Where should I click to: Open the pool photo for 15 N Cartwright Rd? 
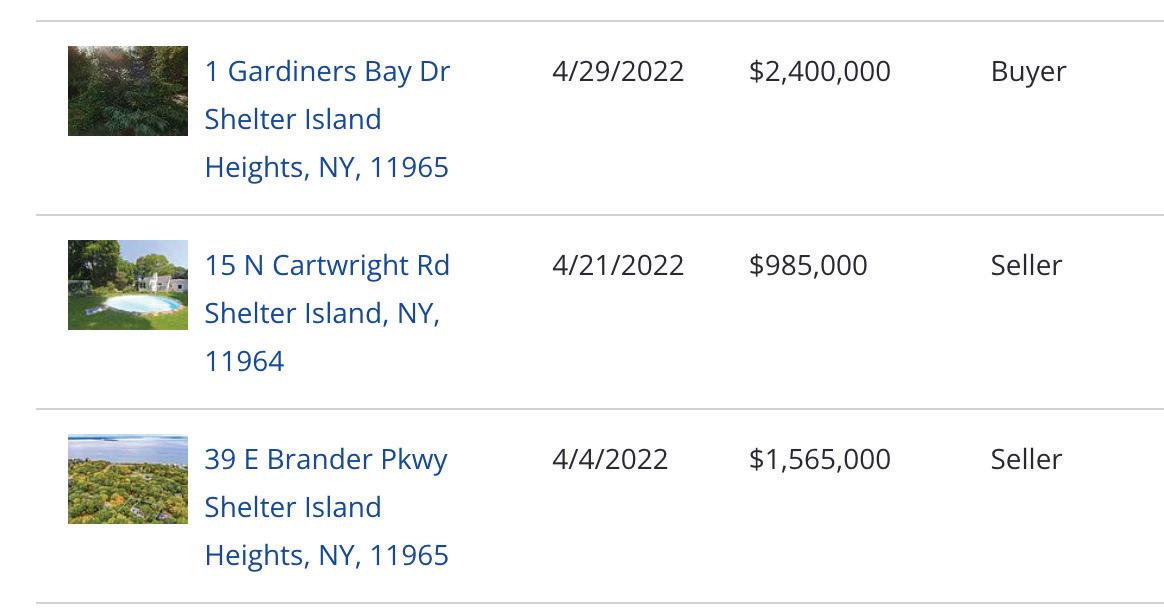128,284
